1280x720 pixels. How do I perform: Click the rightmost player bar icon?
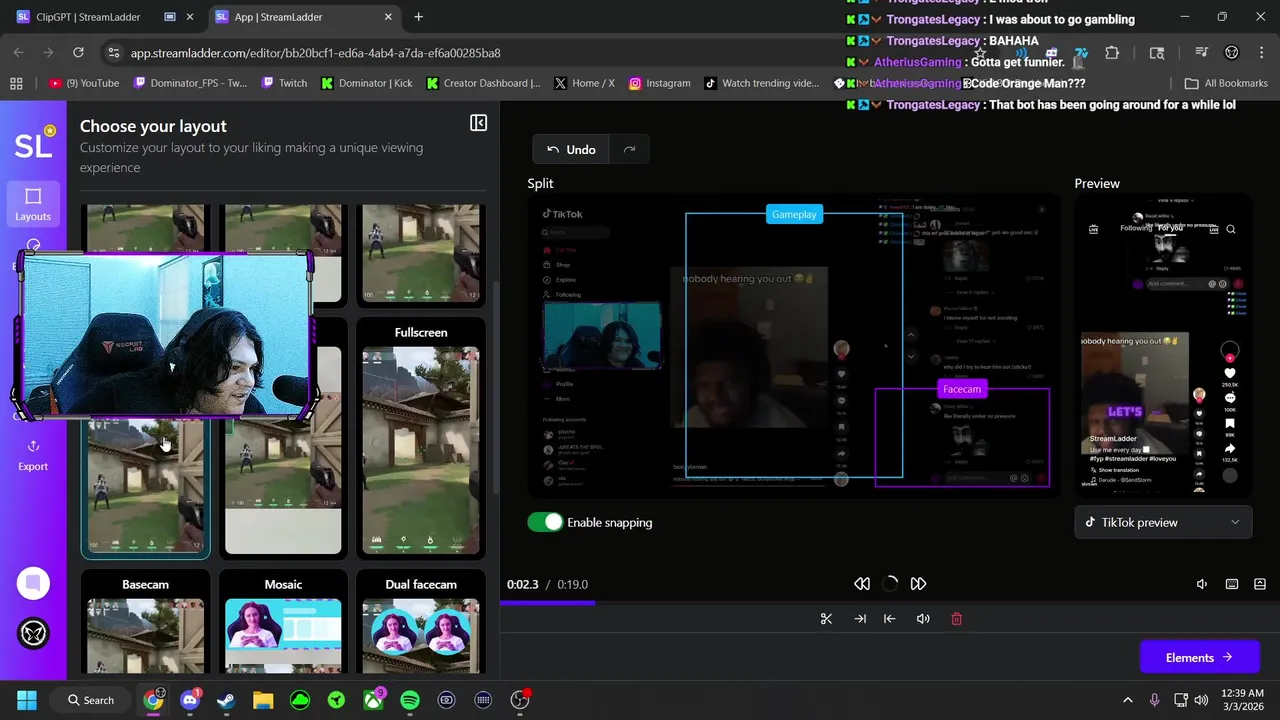1260,584
